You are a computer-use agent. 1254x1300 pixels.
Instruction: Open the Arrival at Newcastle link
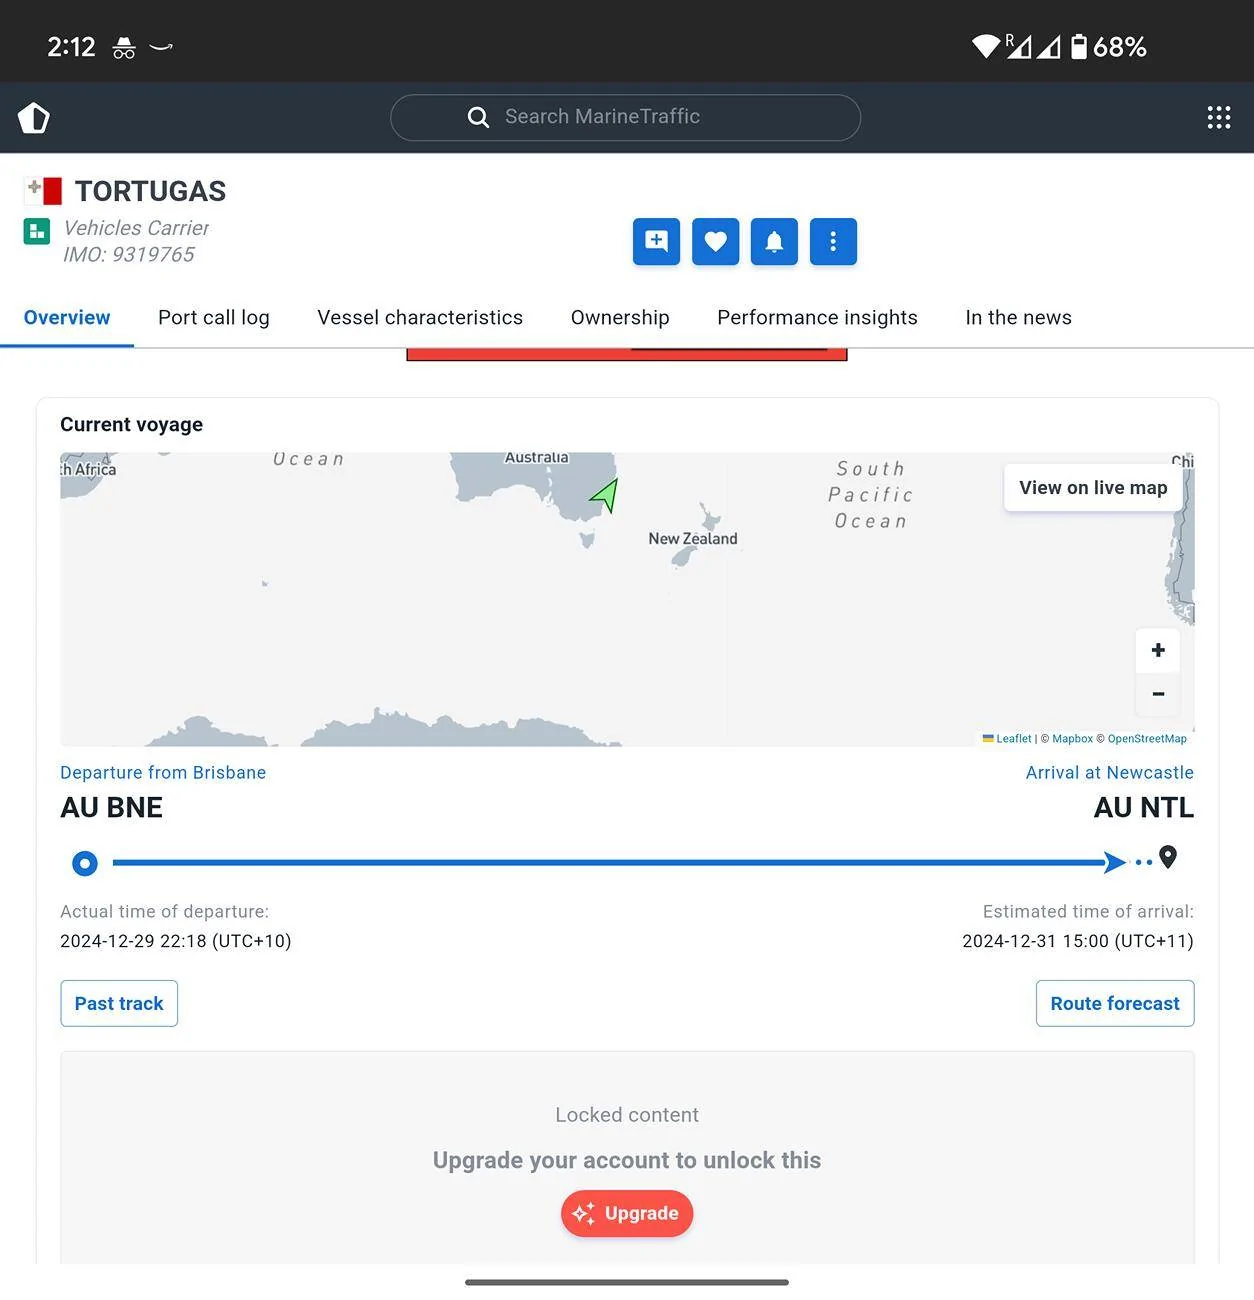(x=1109, y=772)
